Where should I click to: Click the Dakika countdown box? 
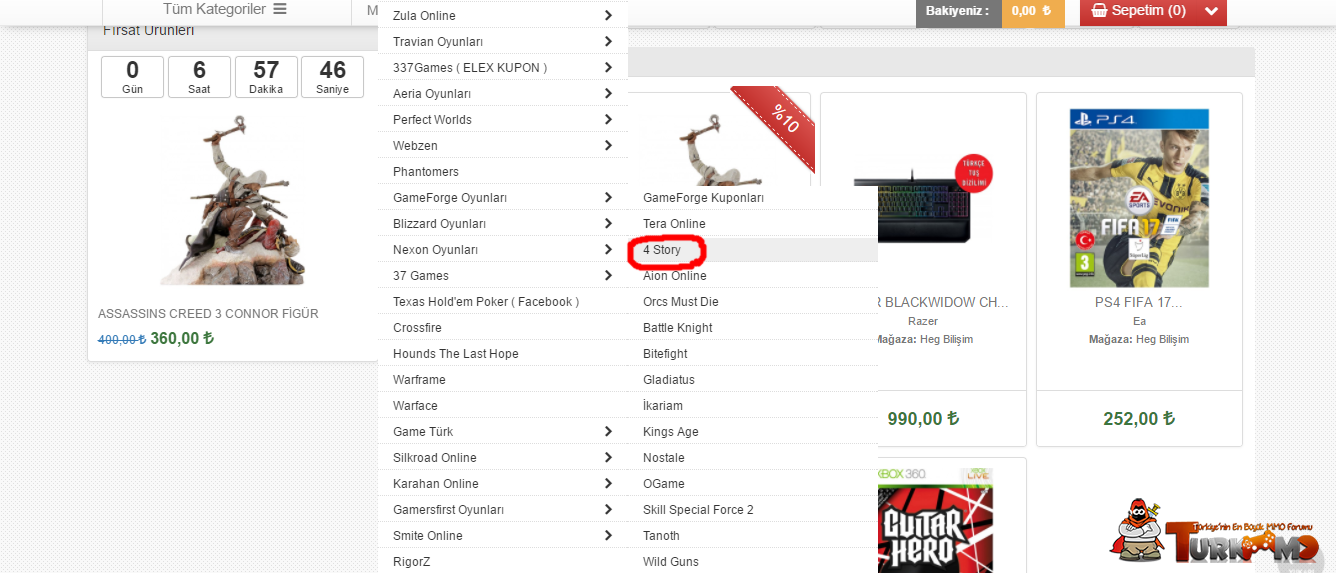(266, 77)
